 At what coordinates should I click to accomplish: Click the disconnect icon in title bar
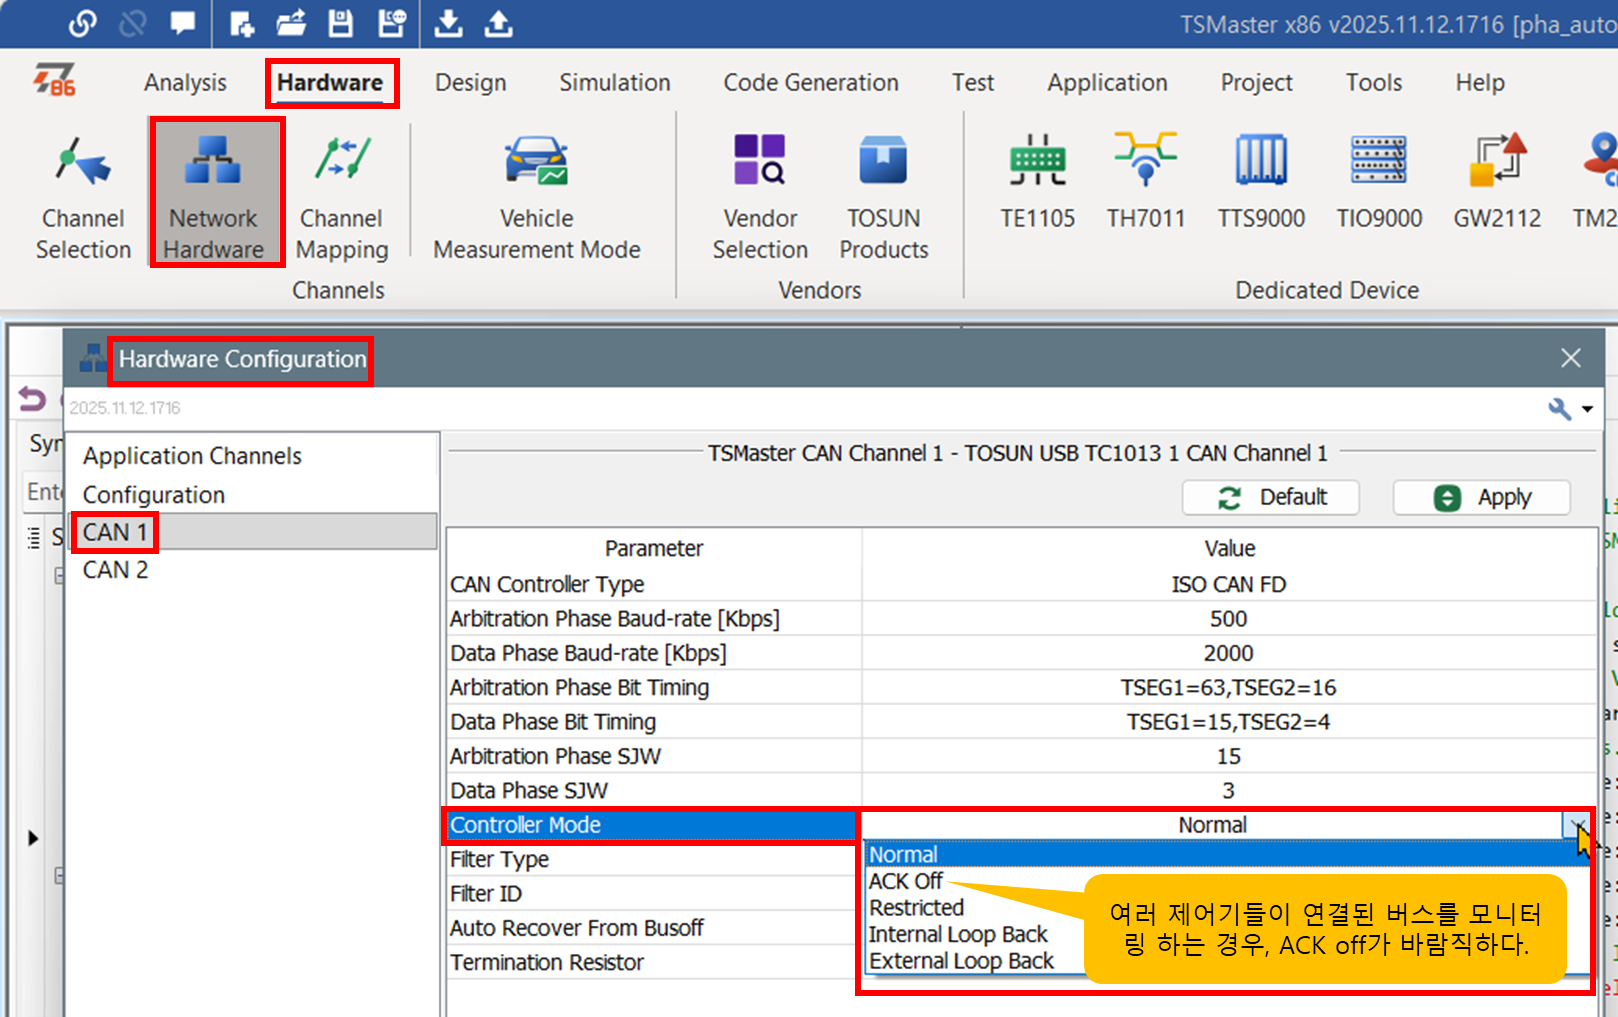(x=132, y=23)
